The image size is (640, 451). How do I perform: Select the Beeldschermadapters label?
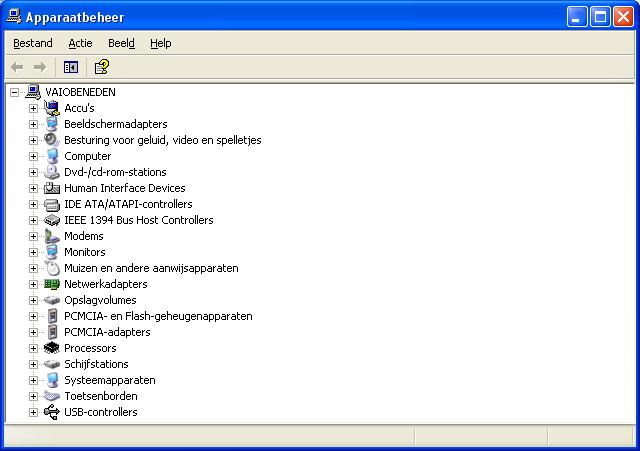[x=116, y=124]
